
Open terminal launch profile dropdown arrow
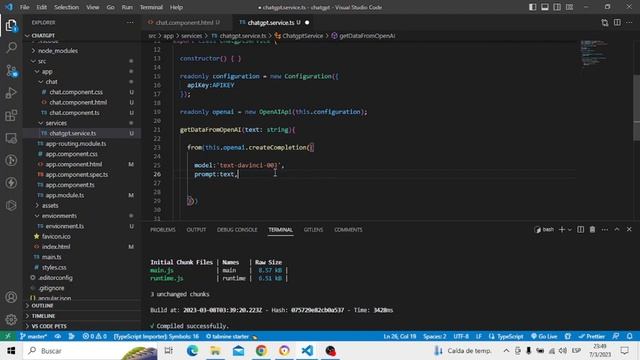point(570,230)
